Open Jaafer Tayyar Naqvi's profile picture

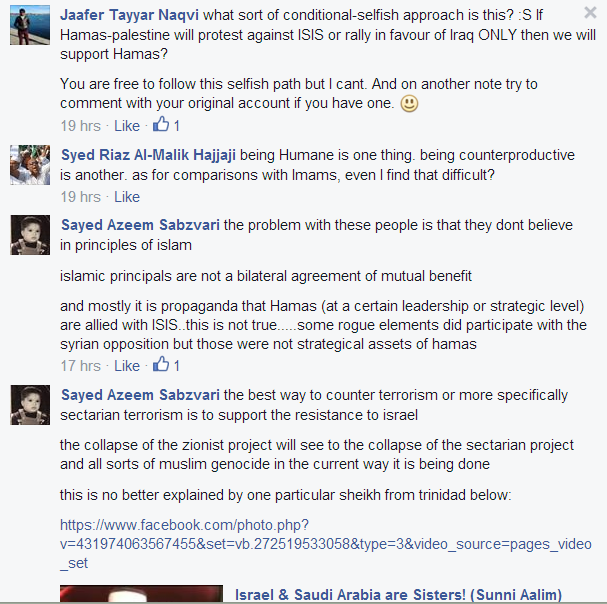point(30,25)
